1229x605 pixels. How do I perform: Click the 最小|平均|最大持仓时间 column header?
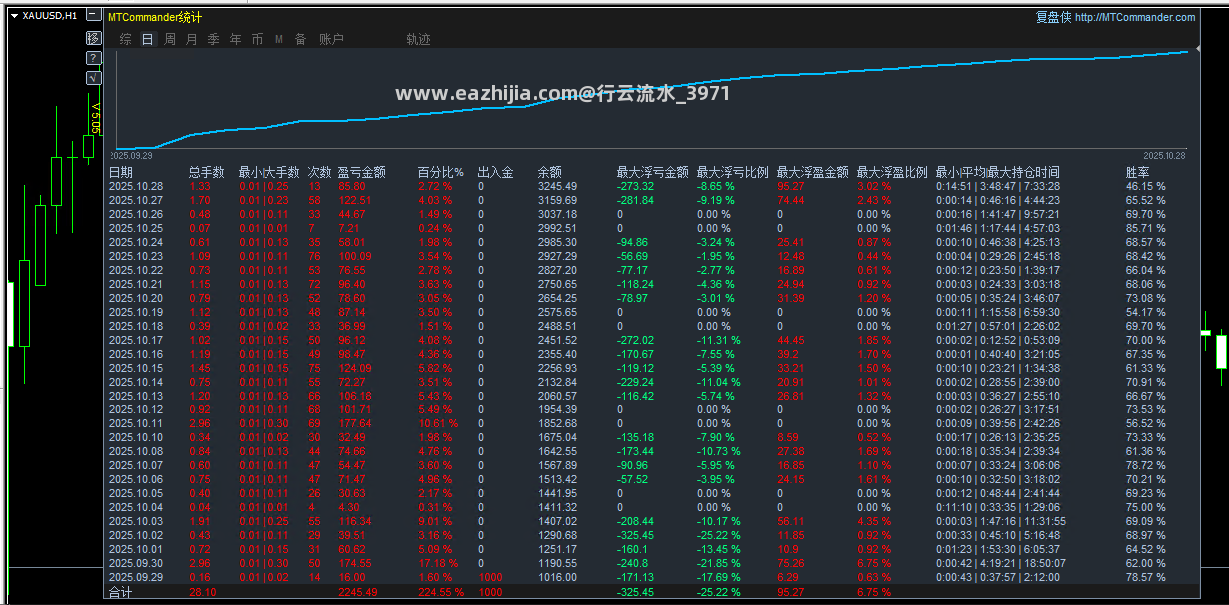[998, 173]
